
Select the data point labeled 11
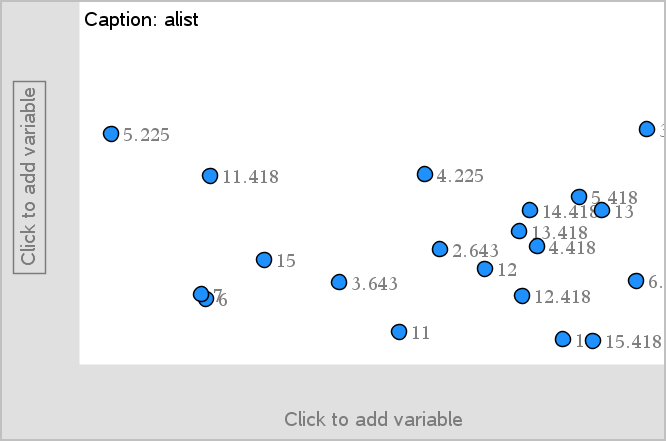(x=399, y=332)
